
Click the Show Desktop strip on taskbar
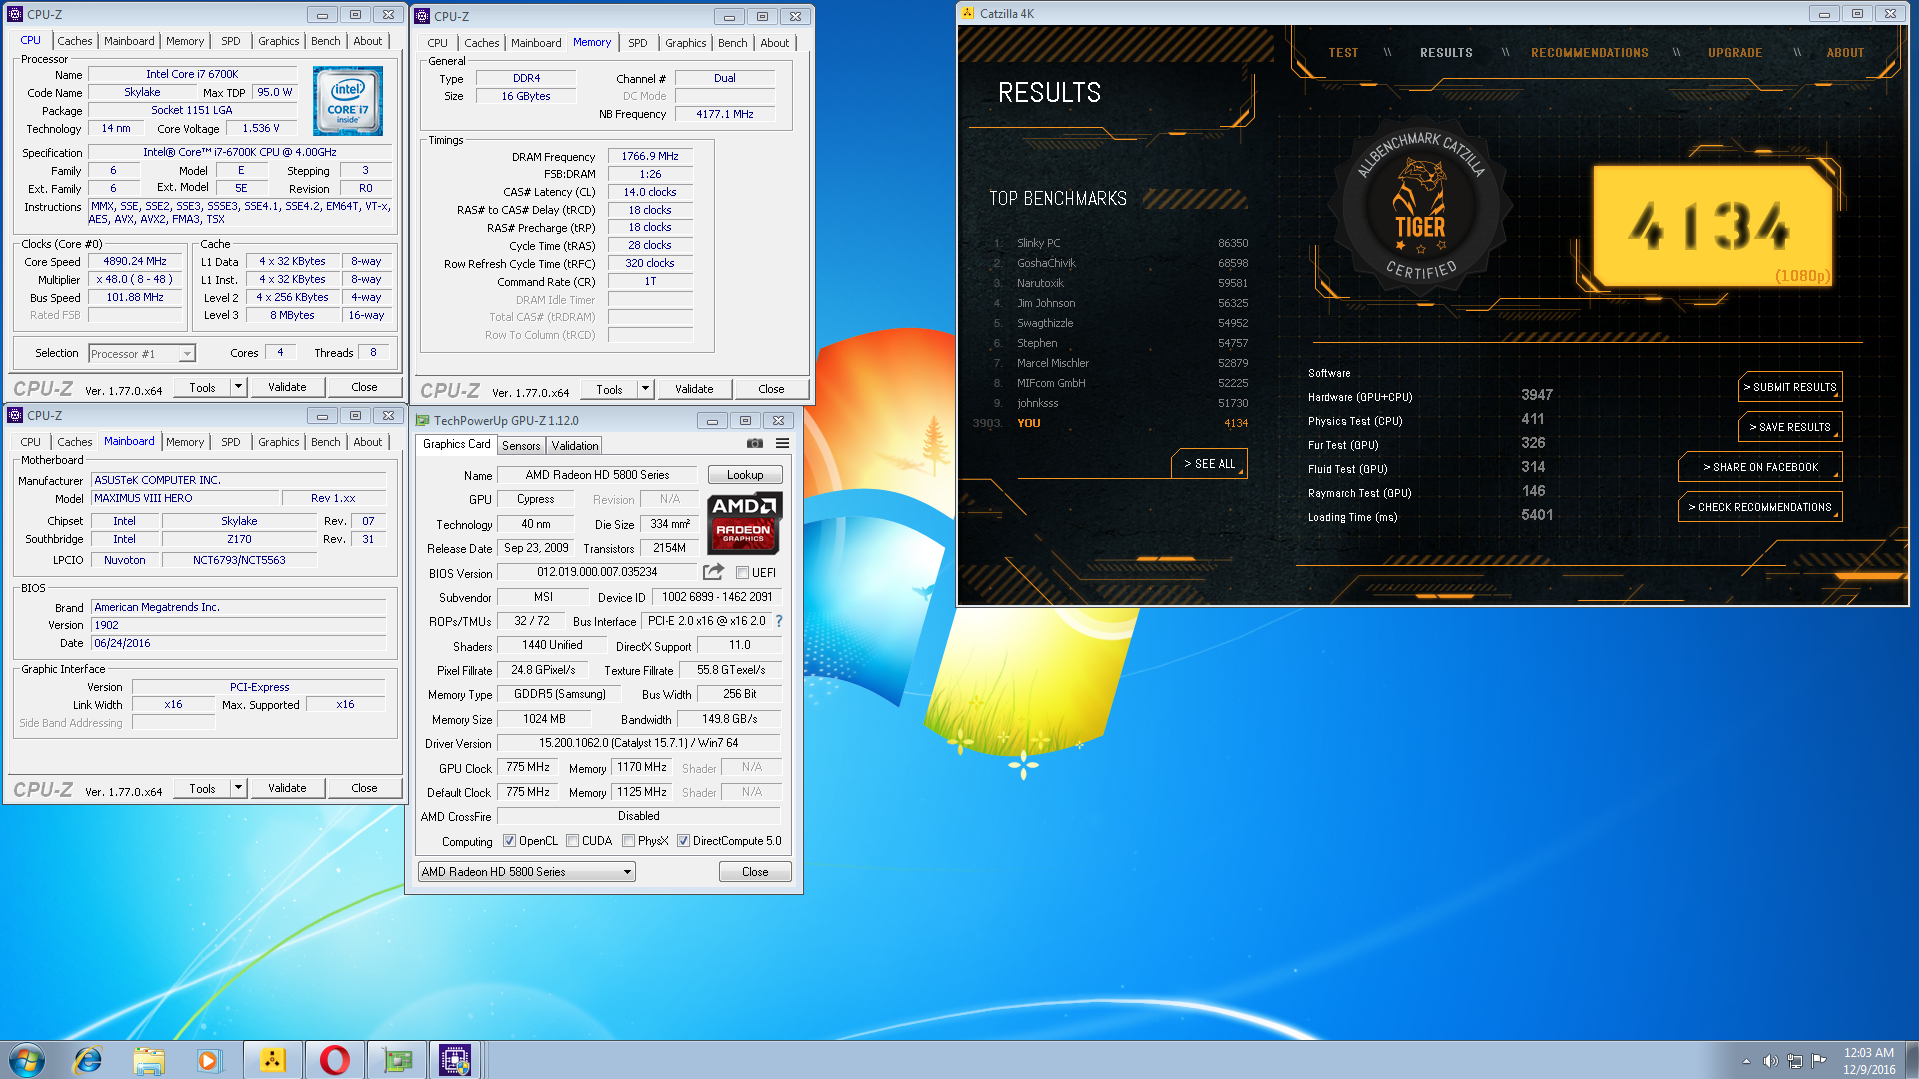(x=1911, y=1060)
